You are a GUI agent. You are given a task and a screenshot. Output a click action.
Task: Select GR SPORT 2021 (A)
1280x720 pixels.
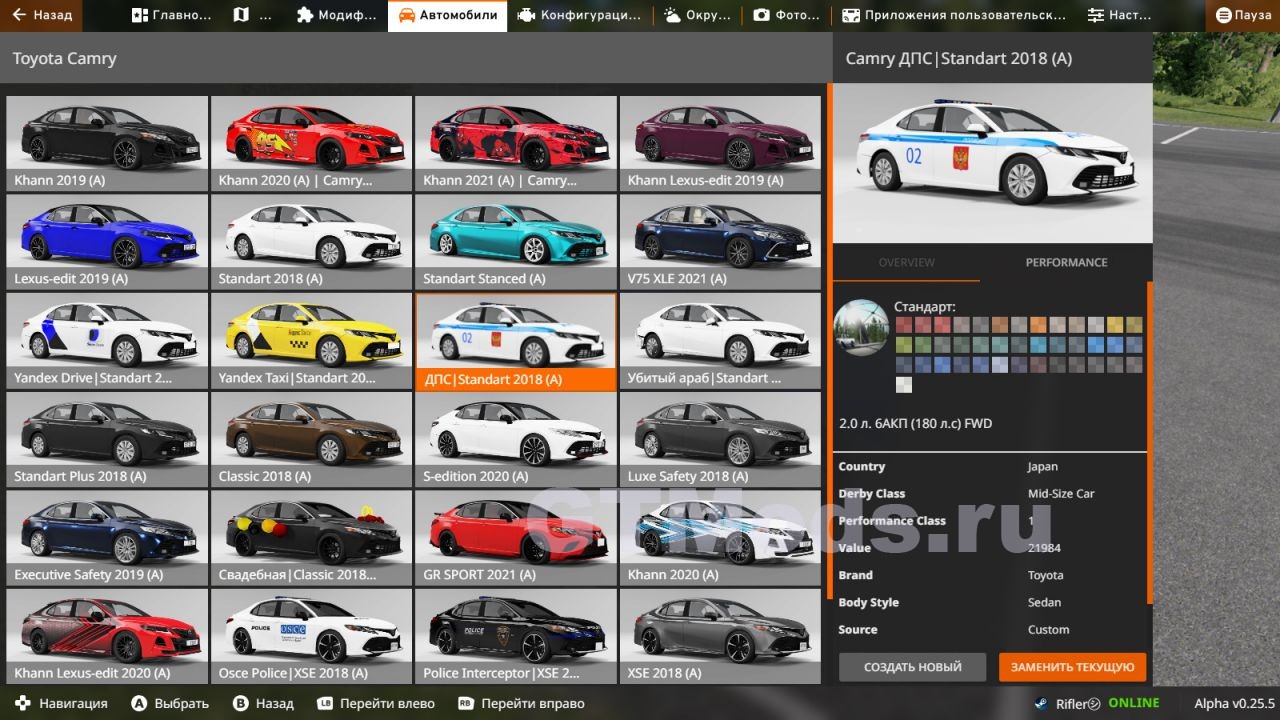point(516,538)
